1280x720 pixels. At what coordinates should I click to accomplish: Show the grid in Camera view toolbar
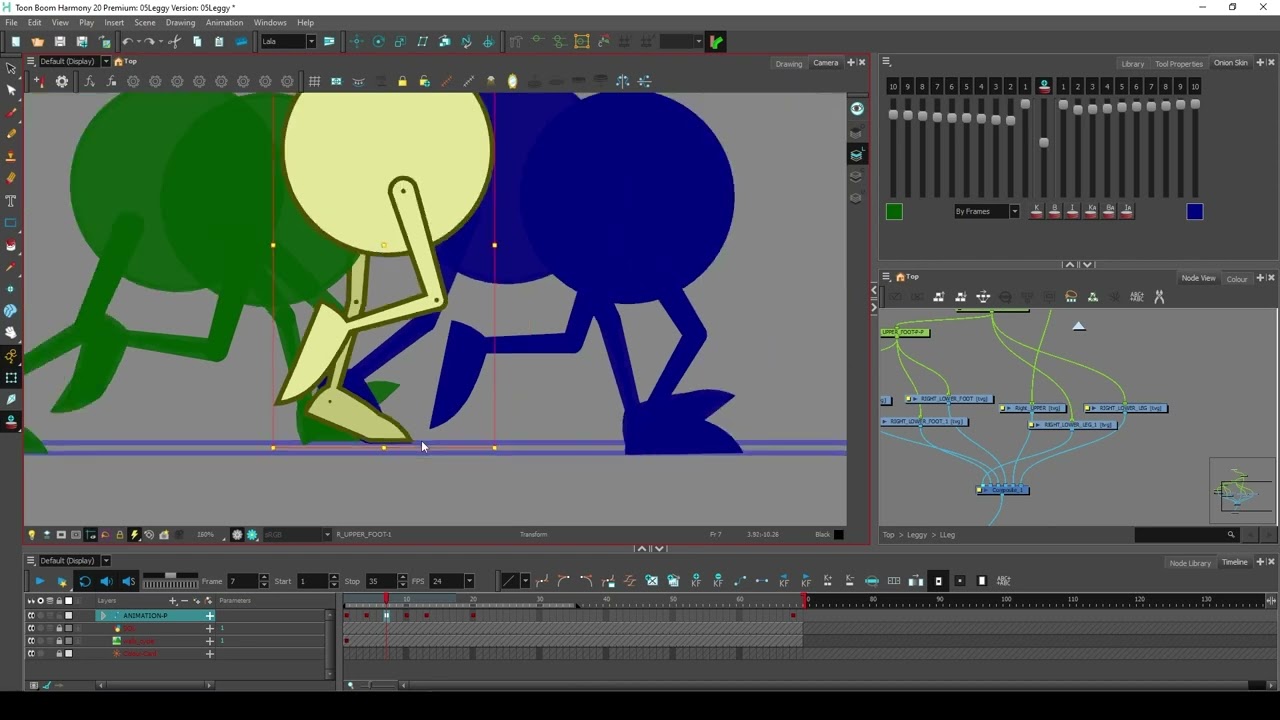point(314,81)
